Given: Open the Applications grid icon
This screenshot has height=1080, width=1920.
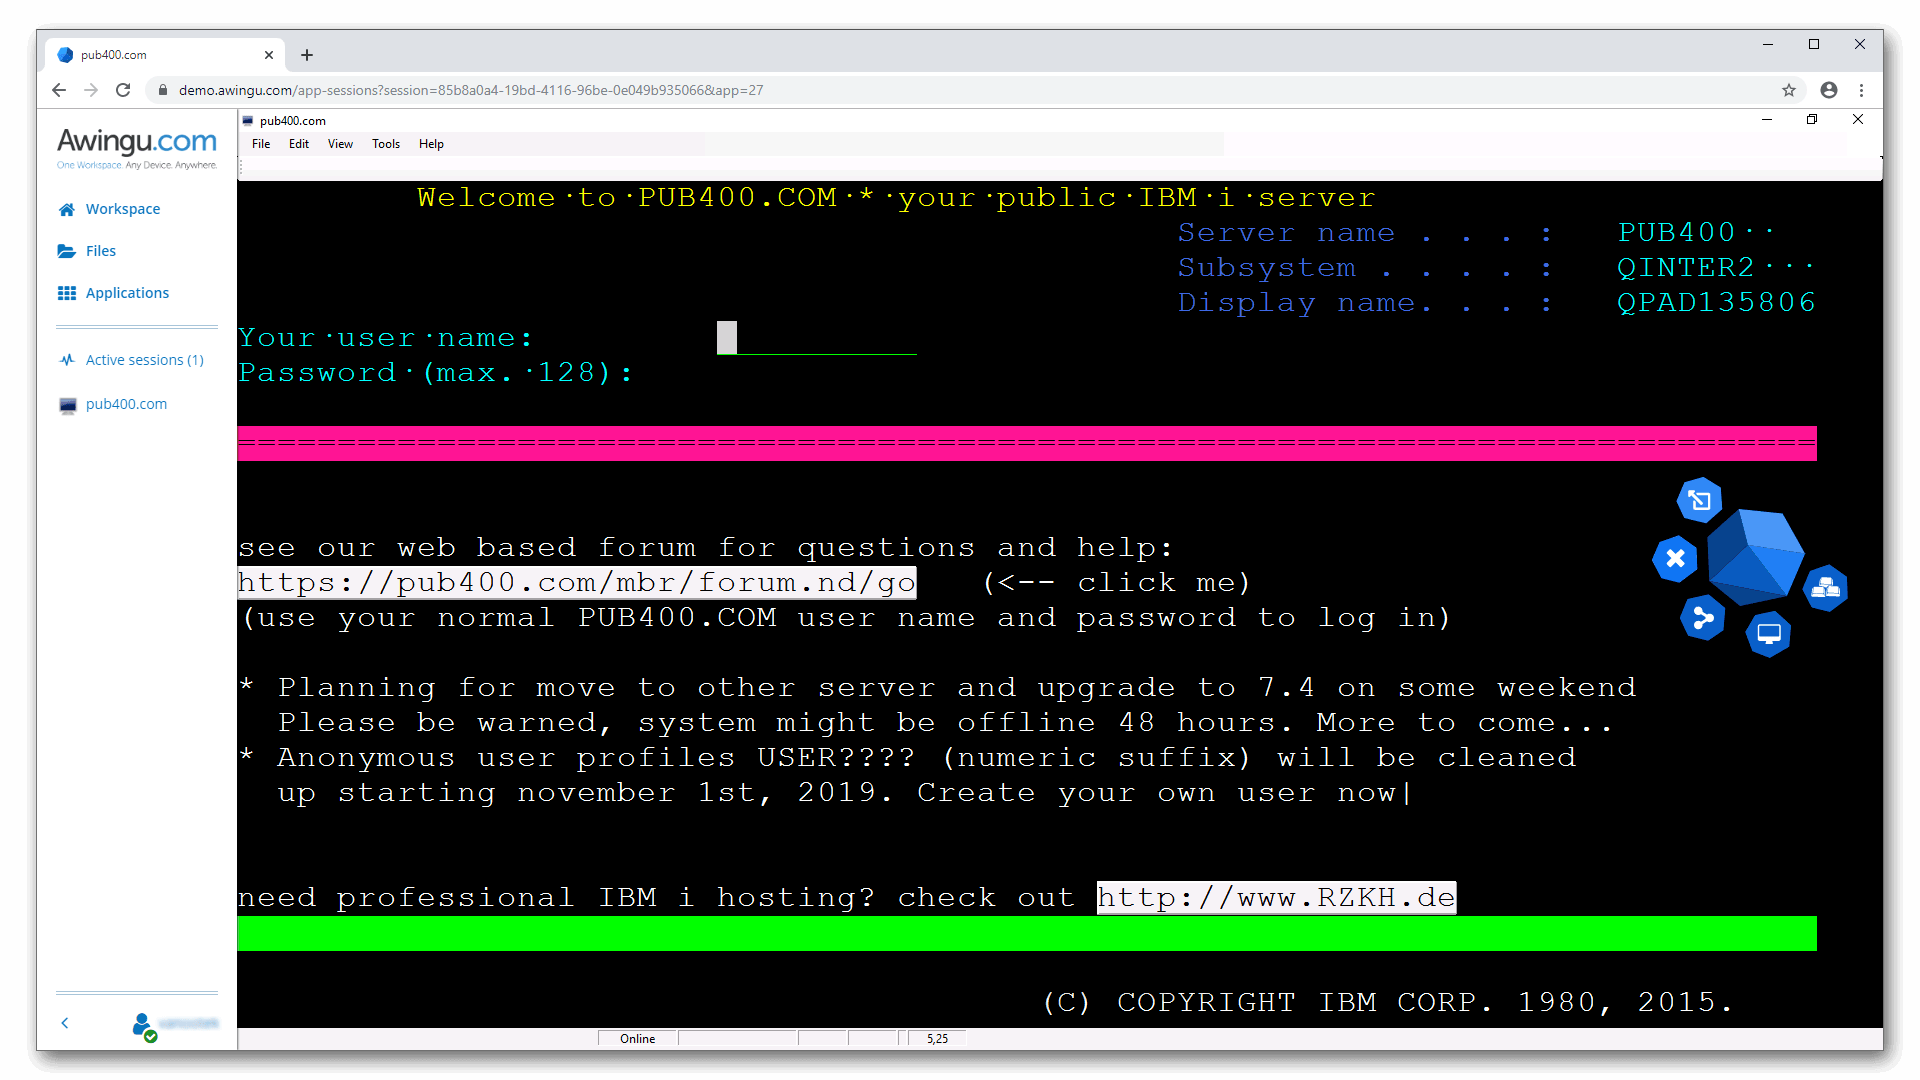Looking at the screenshot, I should (x=67, y=293).
